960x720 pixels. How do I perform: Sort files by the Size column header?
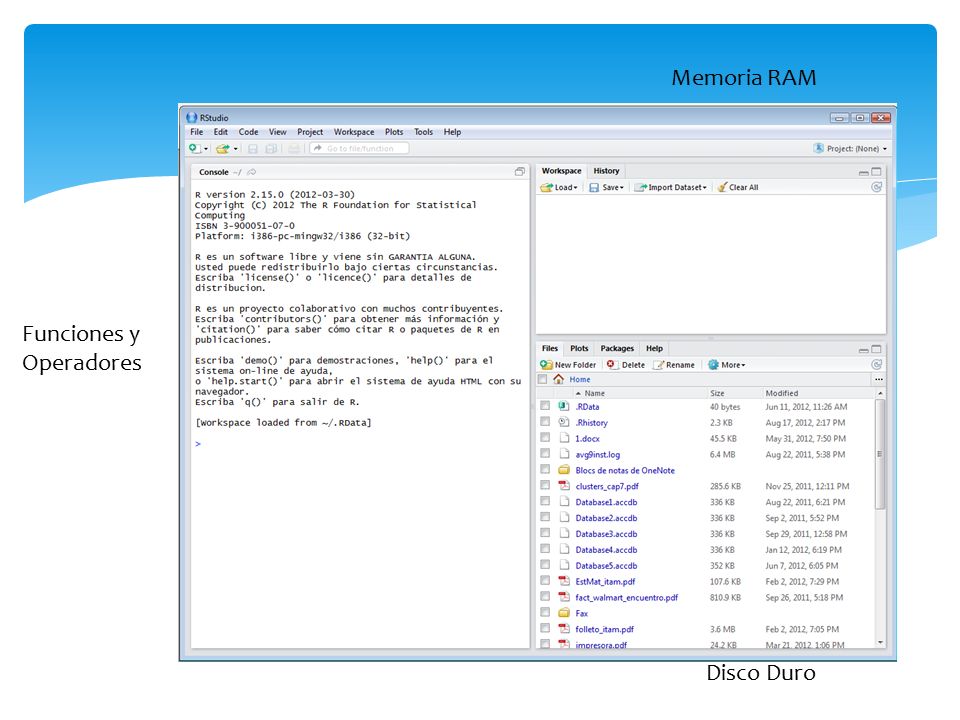coord(717,393)
